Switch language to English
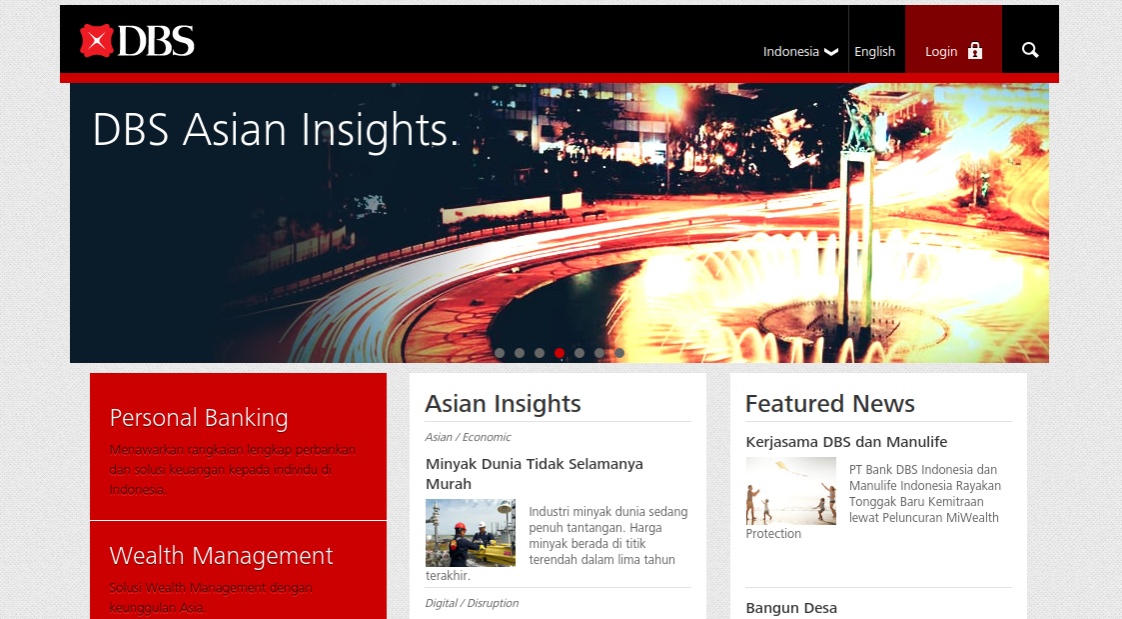The image size is (1122, 619). click(874, 52)
